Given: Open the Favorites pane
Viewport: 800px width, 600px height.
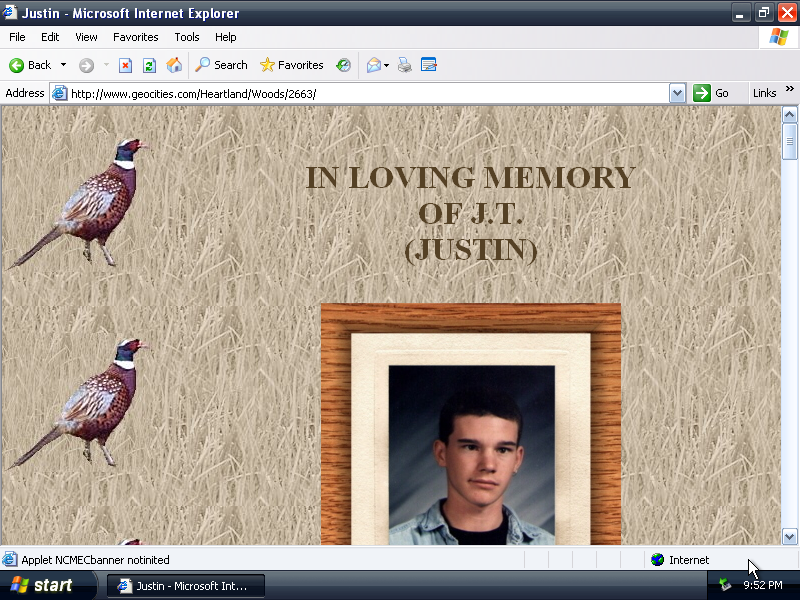Looking at the screenshot, I should pos(291,65).
